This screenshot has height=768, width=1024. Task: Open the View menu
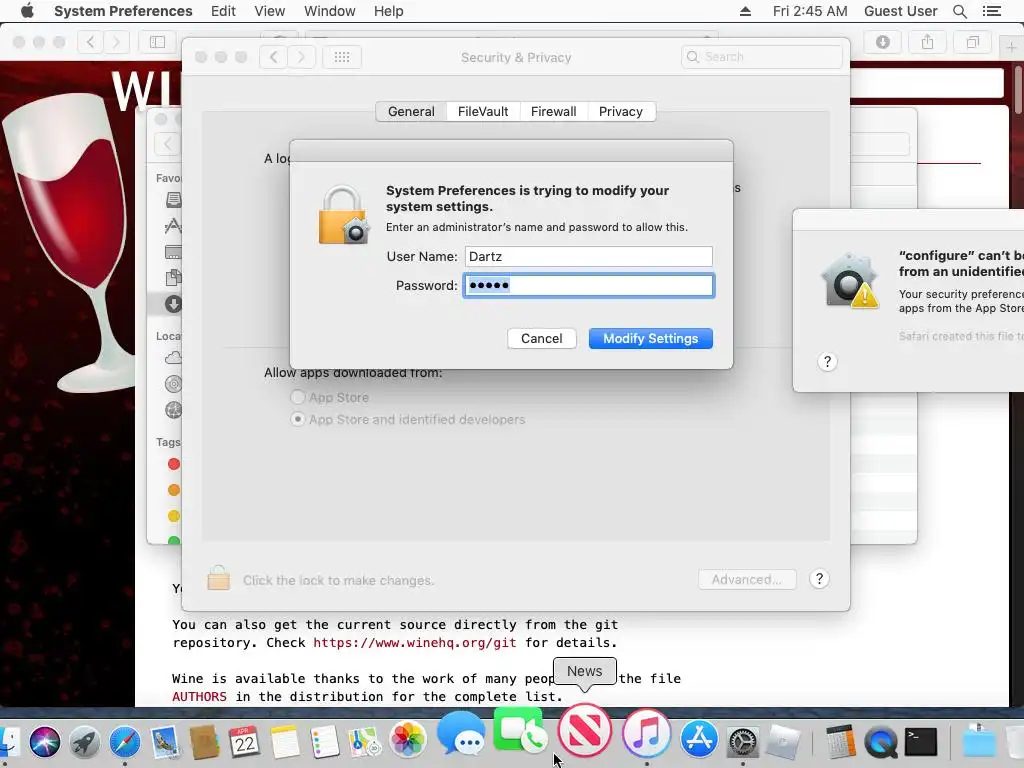click(269, 11)
